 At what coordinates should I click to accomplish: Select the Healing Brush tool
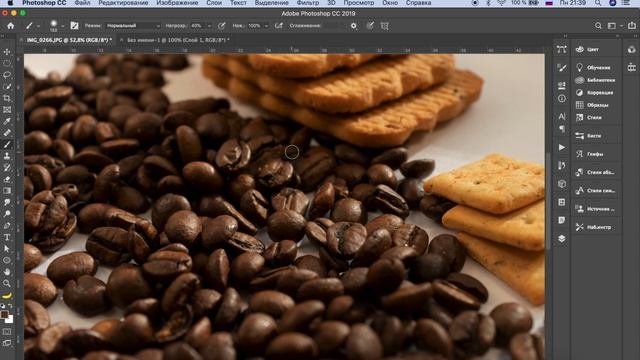point(7,133)
